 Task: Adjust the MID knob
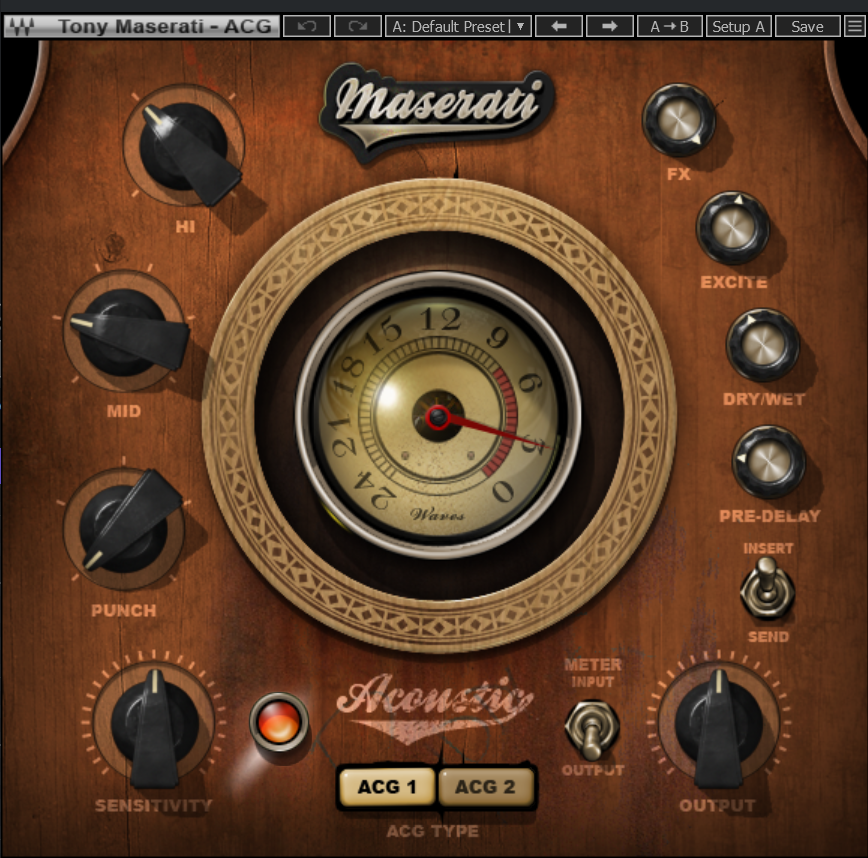point(125,332)
